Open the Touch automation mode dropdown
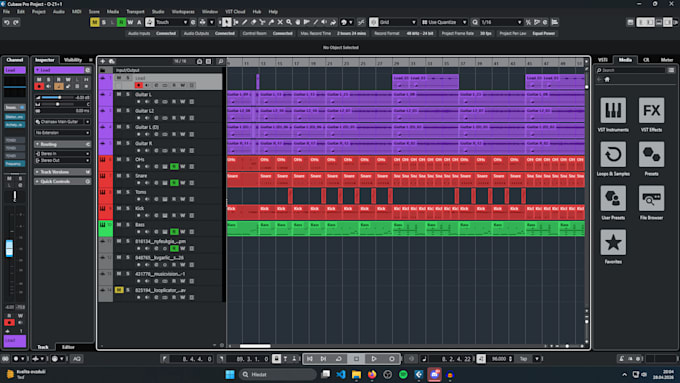 click(x=172, y=22)
